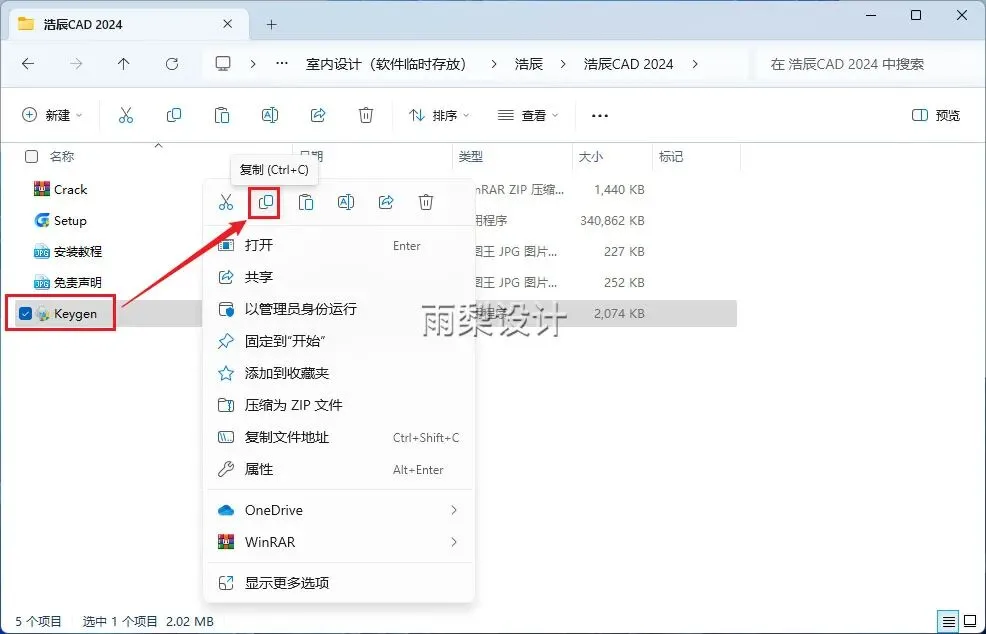
Task: Go forward with the right arrow
Action: 75,64
